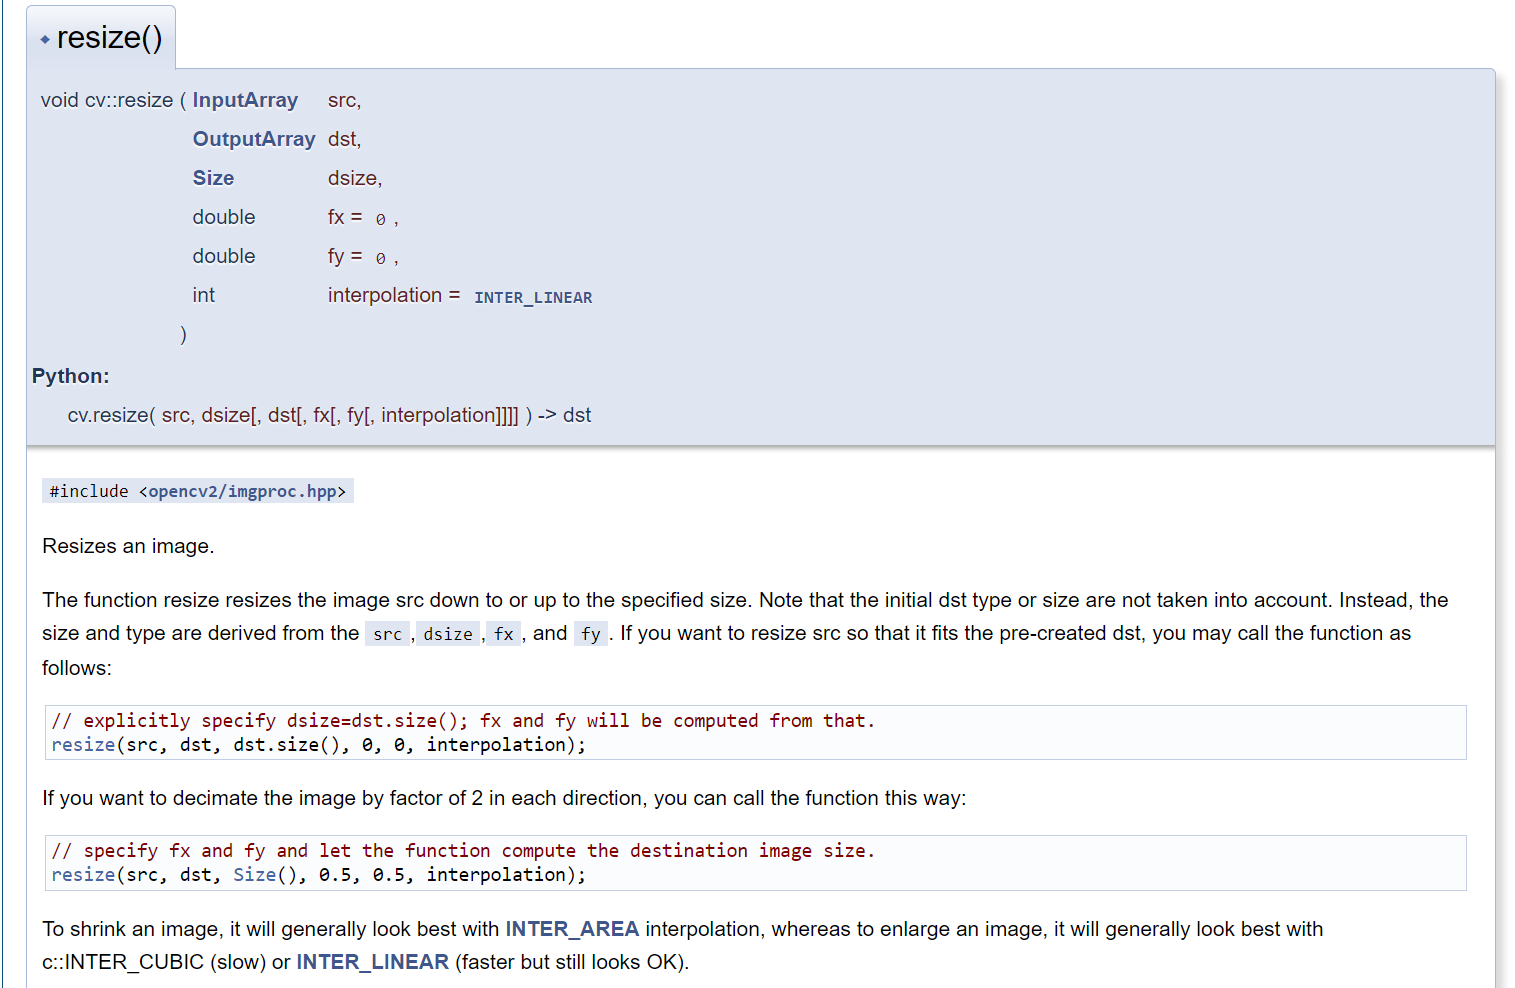Image resolution: width=1515 pixels, height=988 pixels.
Task: Click the 'Python:' section label
Action: tap(71, 376)
